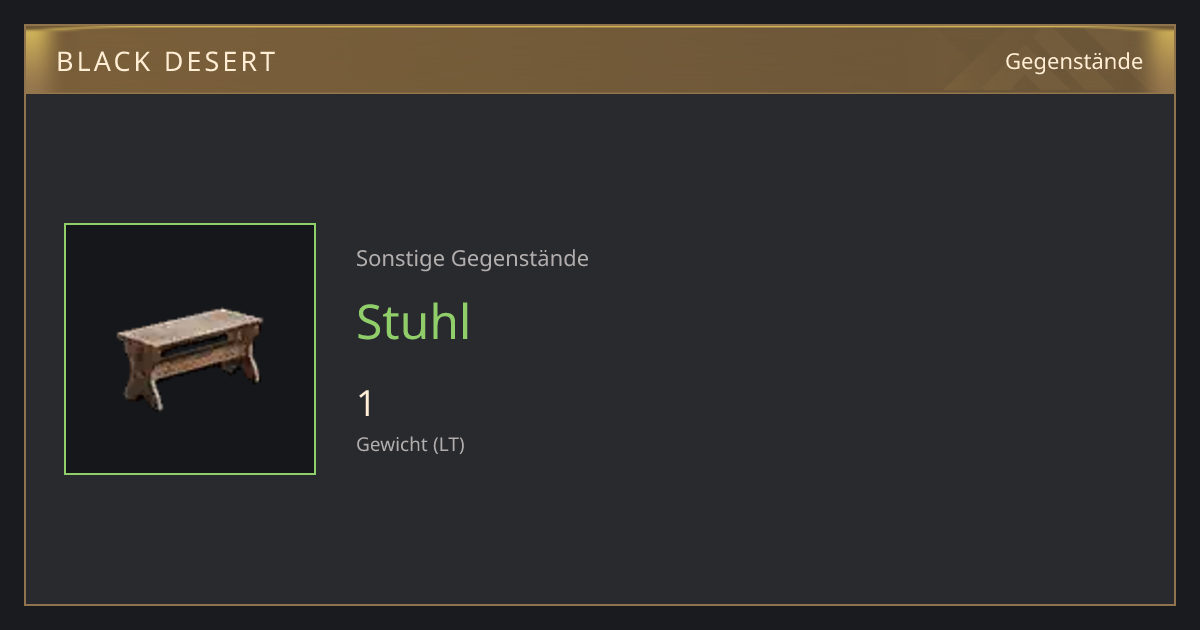The height and width of the screenshot is (630, 1200).
Task: Open the BLACK DESERT title link
Action: click(x=166, y=62)
